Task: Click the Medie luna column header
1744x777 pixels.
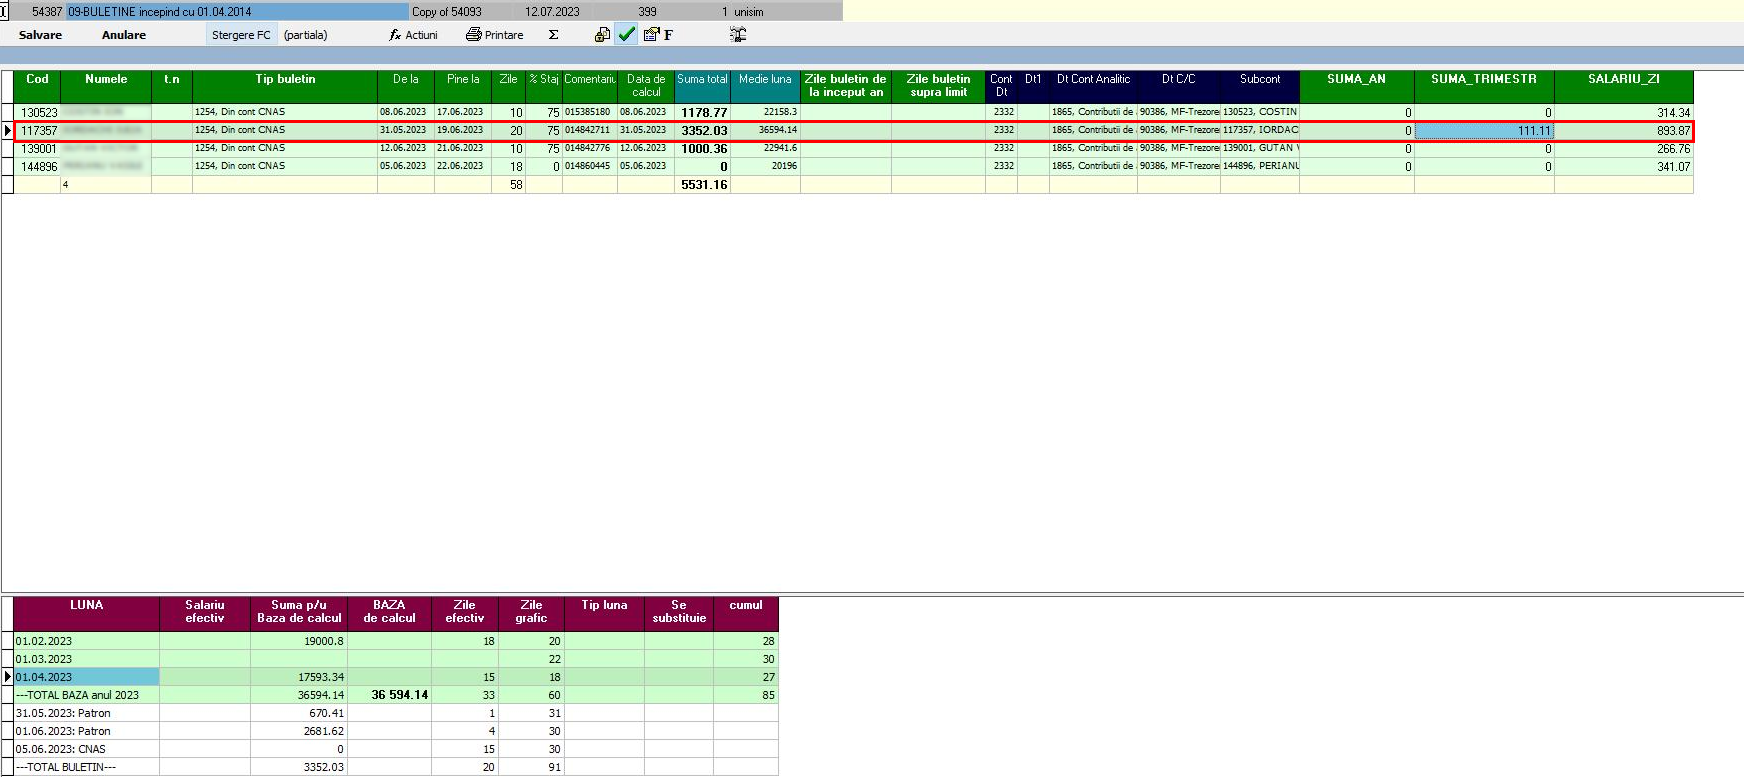Action: click(x=765, y=86)
